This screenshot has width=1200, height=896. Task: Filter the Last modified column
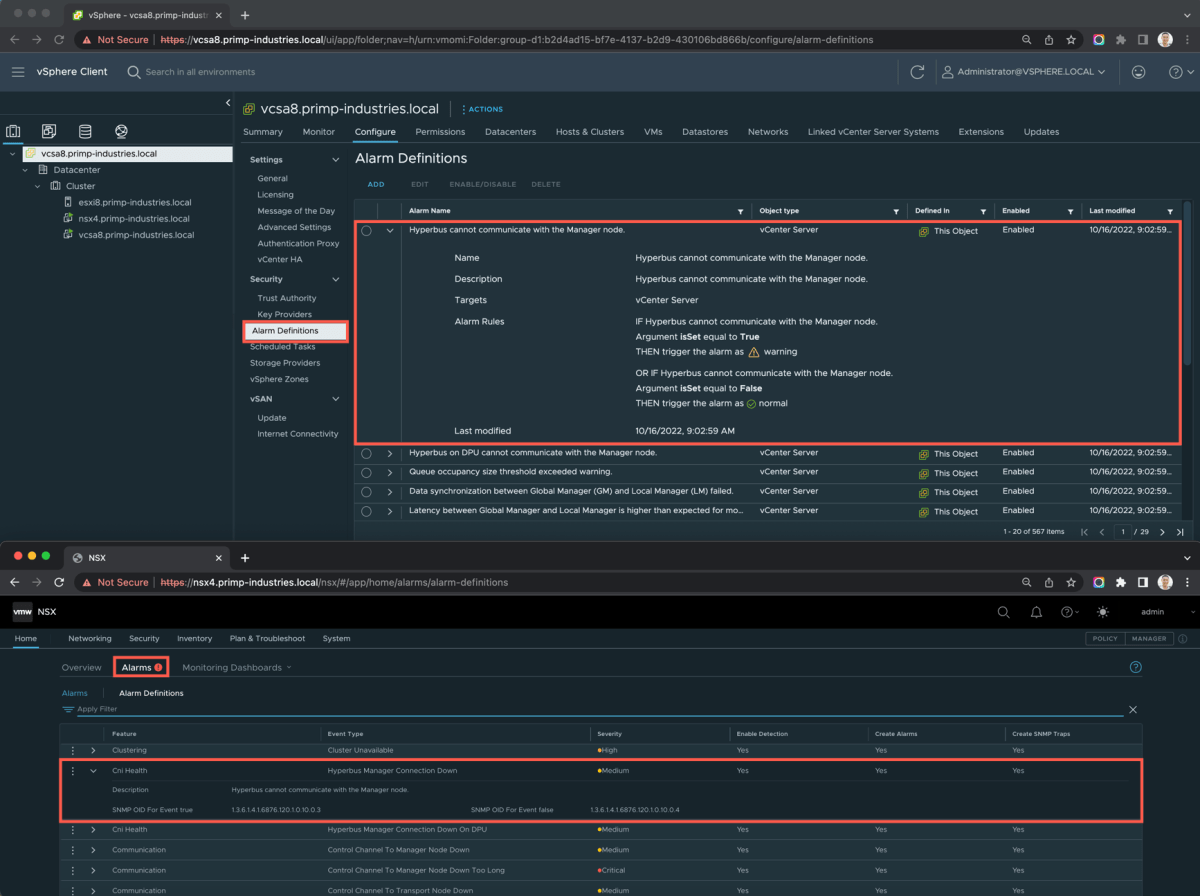(x=1170, y=212)
